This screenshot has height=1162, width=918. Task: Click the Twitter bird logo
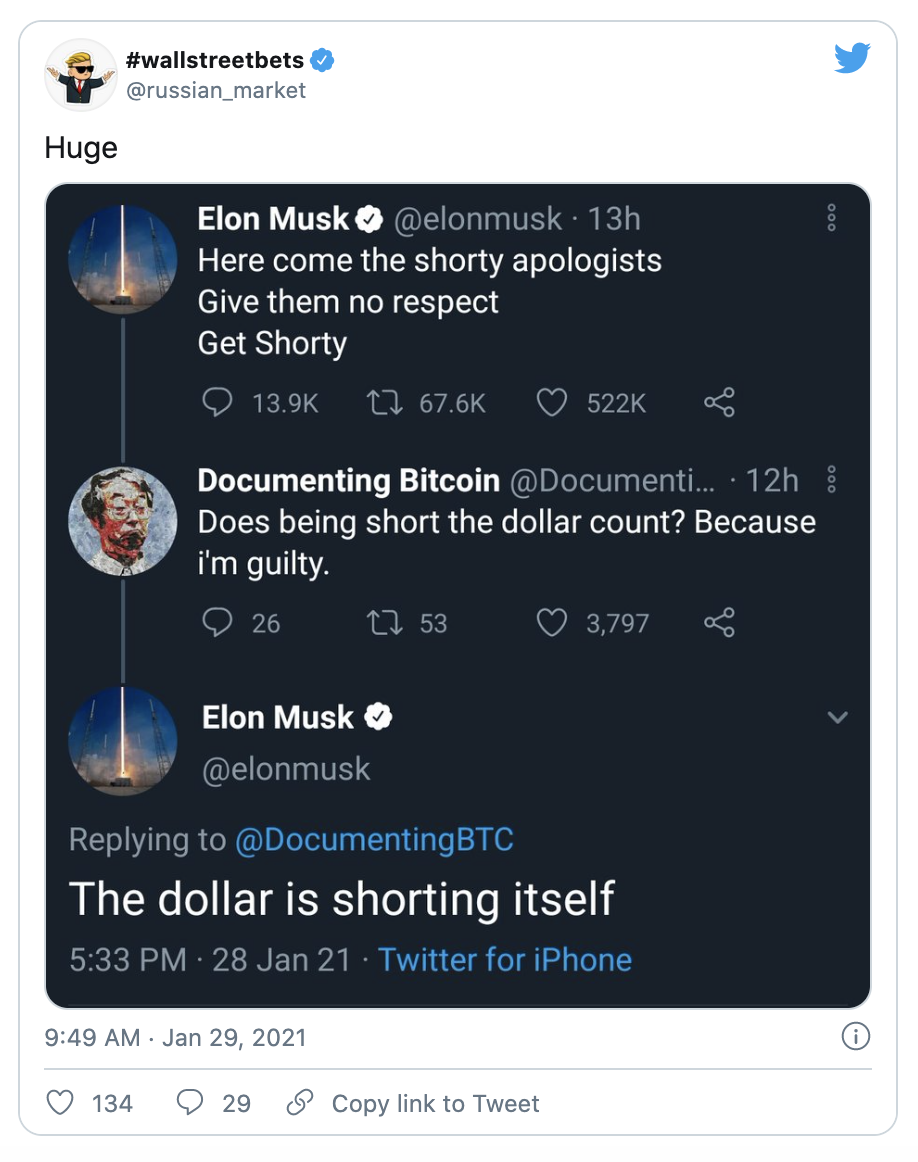click(x=852, y=58)
